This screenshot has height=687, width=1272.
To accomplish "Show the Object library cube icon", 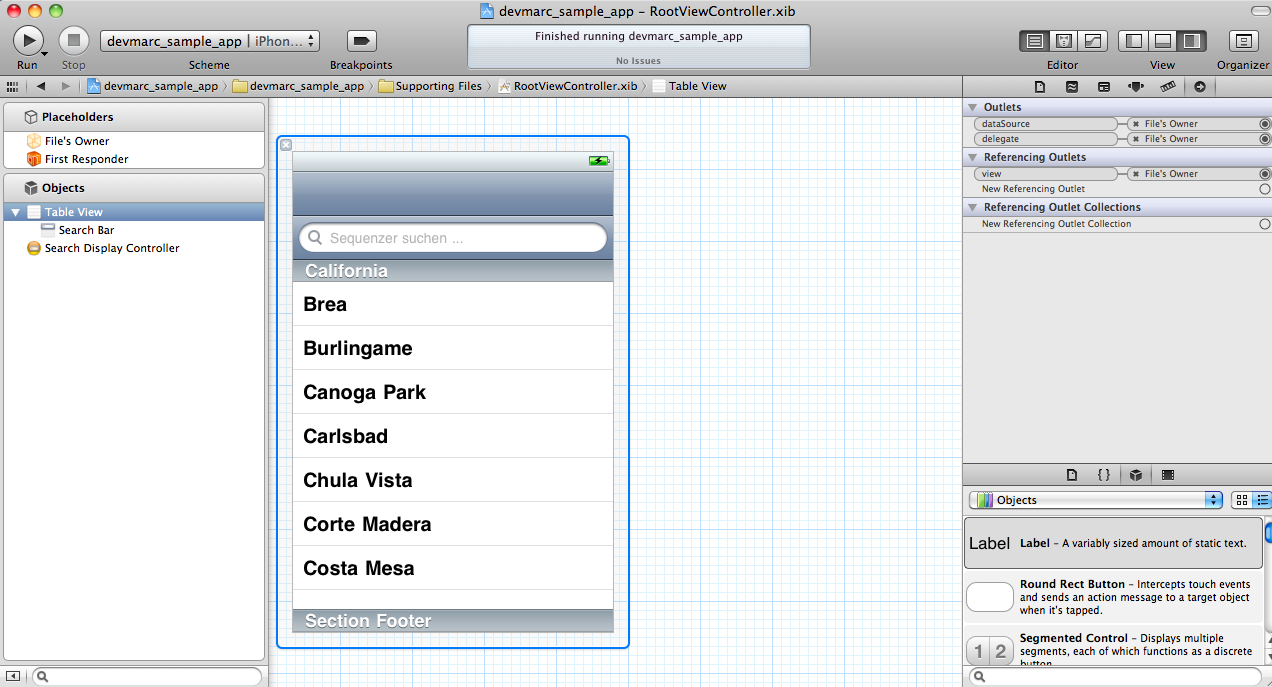I will (x=1135, y=474).
